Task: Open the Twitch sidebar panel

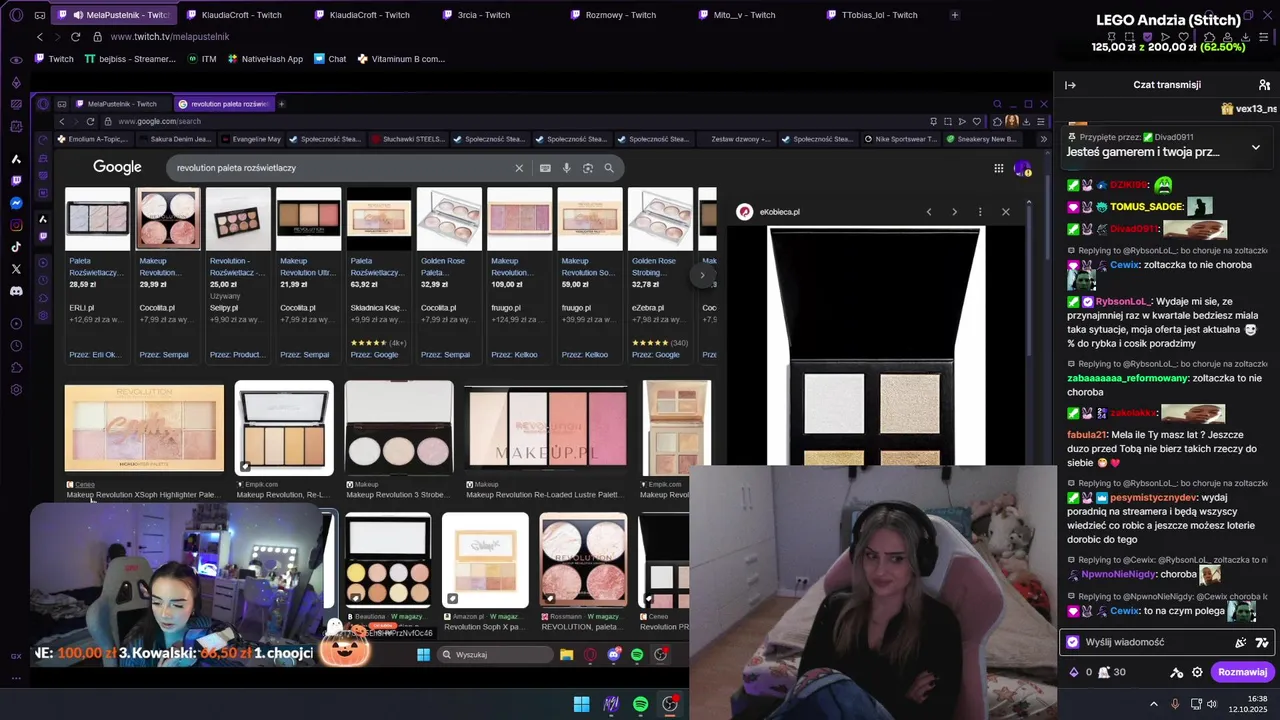Action: [x=16, y=181]
